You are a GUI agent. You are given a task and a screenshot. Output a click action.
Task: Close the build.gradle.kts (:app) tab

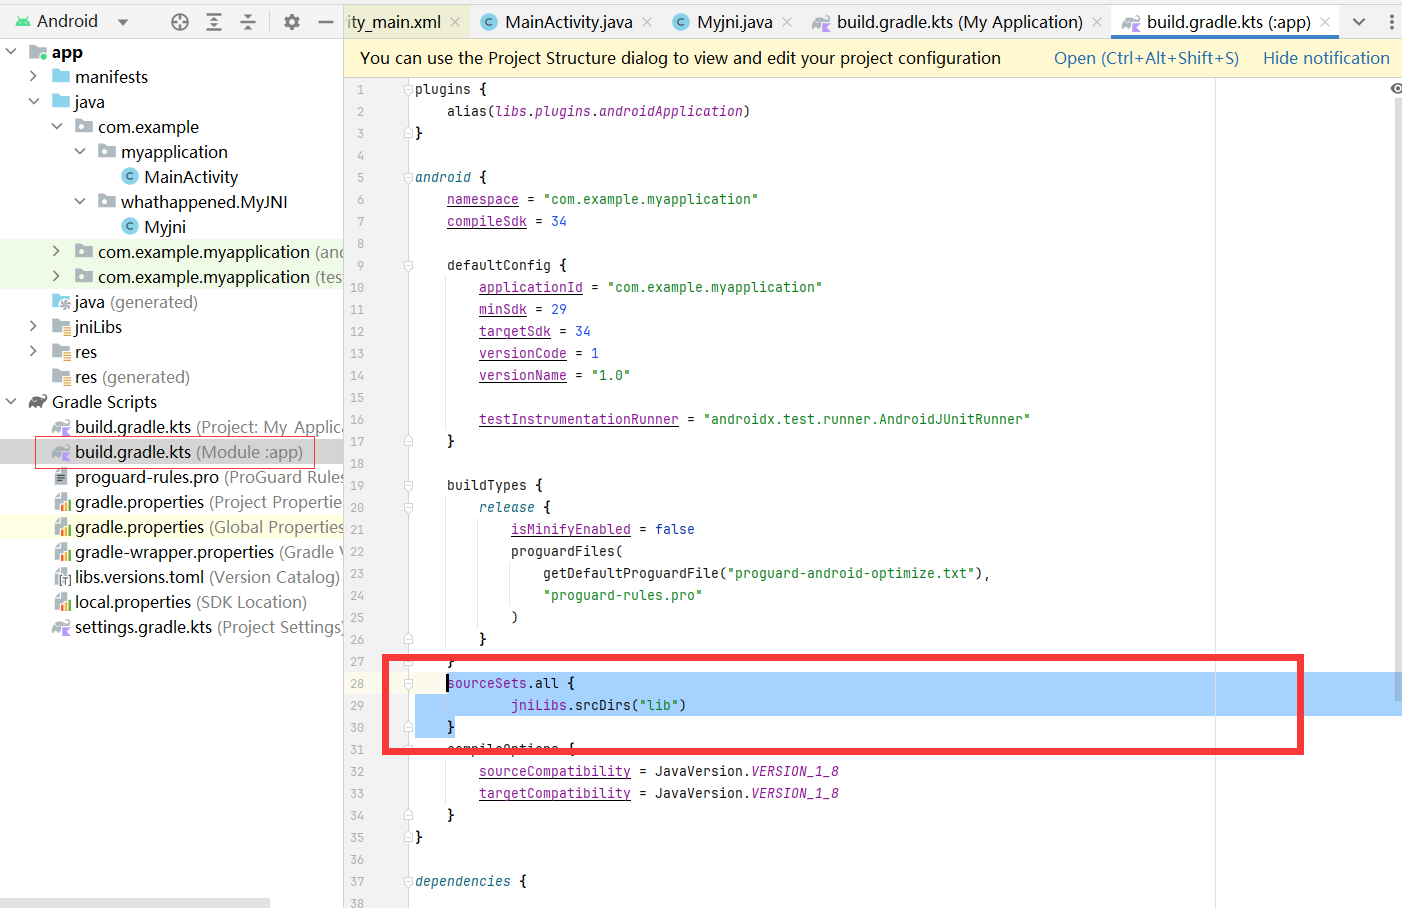pos(1325,22)
